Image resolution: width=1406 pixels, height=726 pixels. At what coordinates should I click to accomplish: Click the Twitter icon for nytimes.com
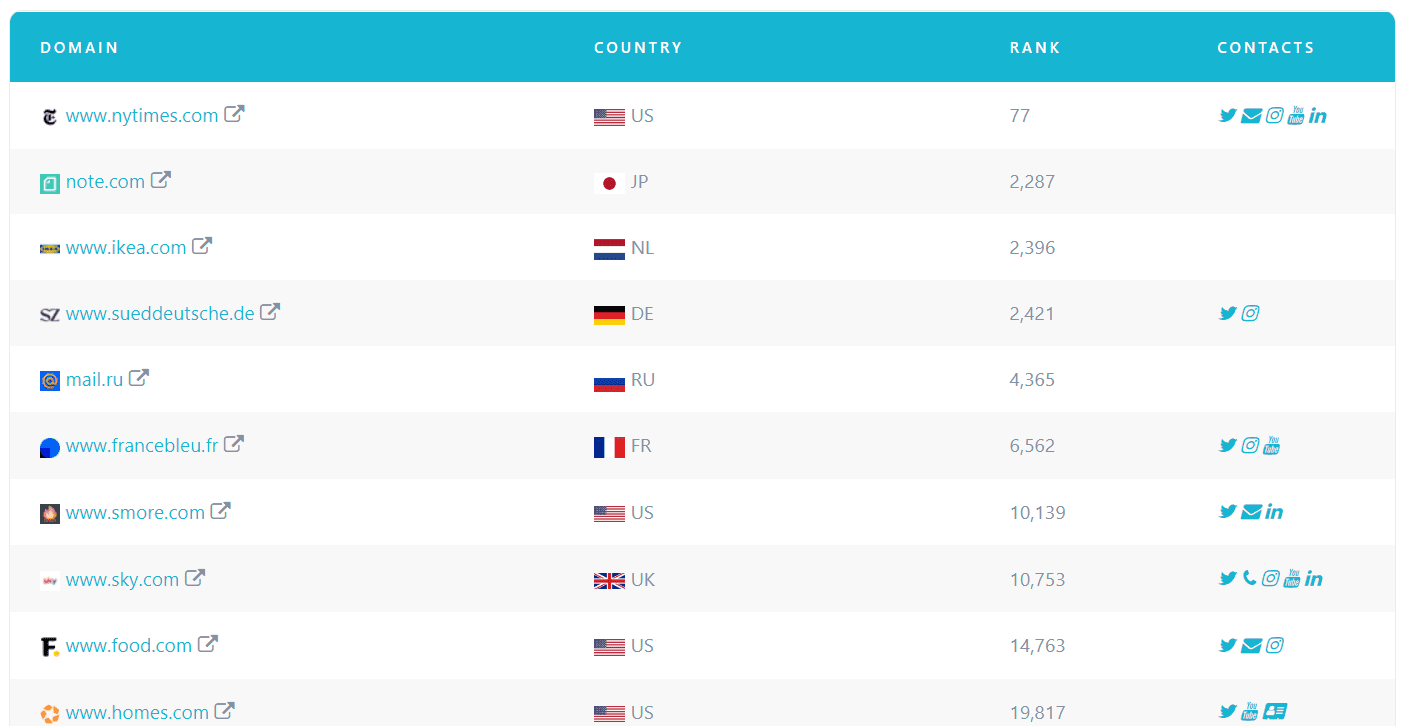tap(1228, 115)
